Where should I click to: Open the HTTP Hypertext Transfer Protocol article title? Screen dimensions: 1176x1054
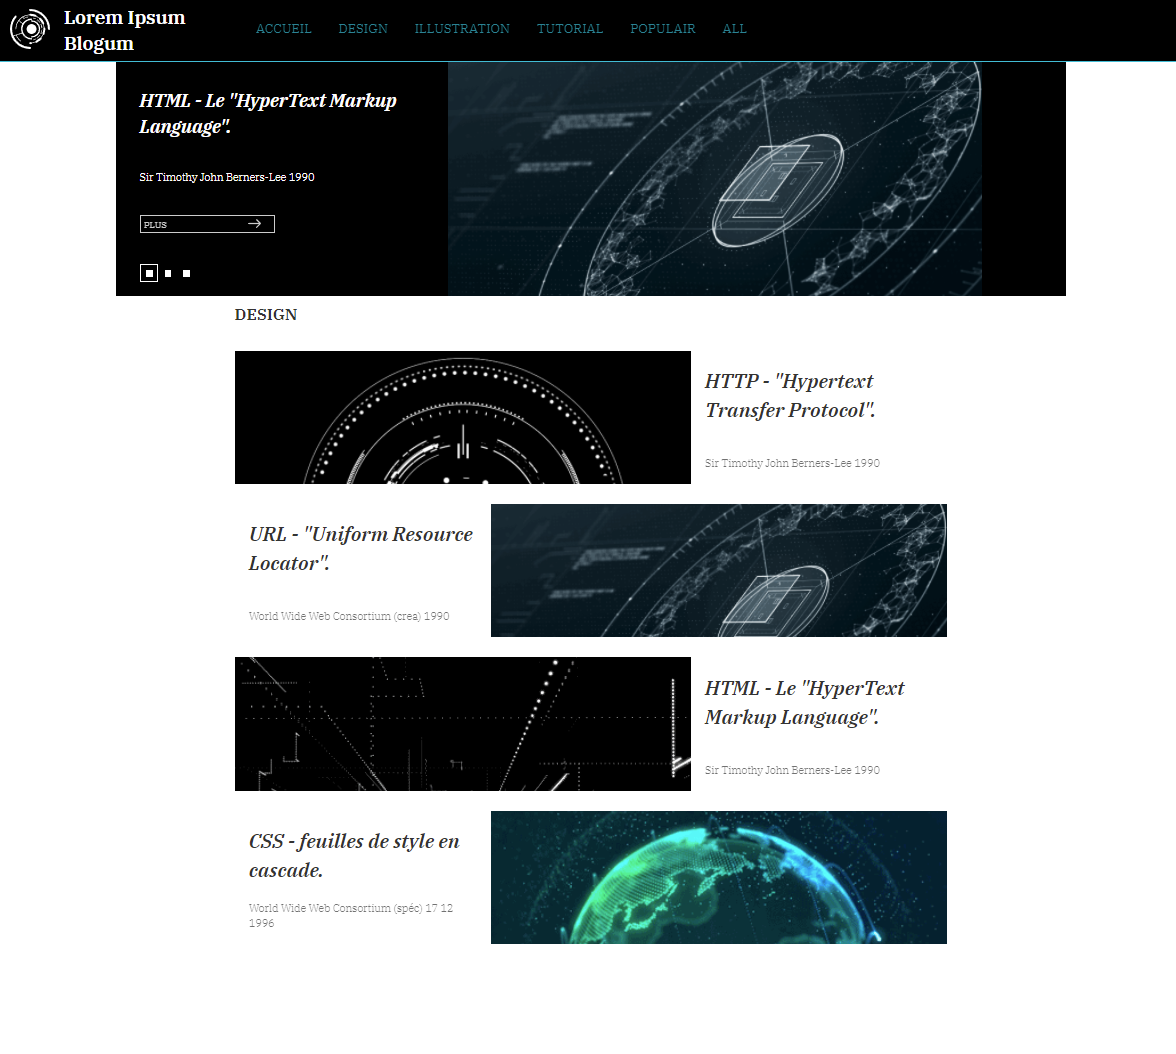[x=790, y=395]
